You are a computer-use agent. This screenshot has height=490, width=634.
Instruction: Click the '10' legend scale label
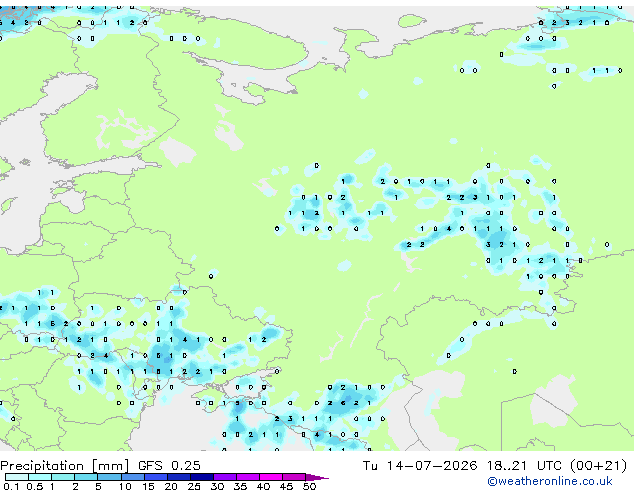[125, 486]
